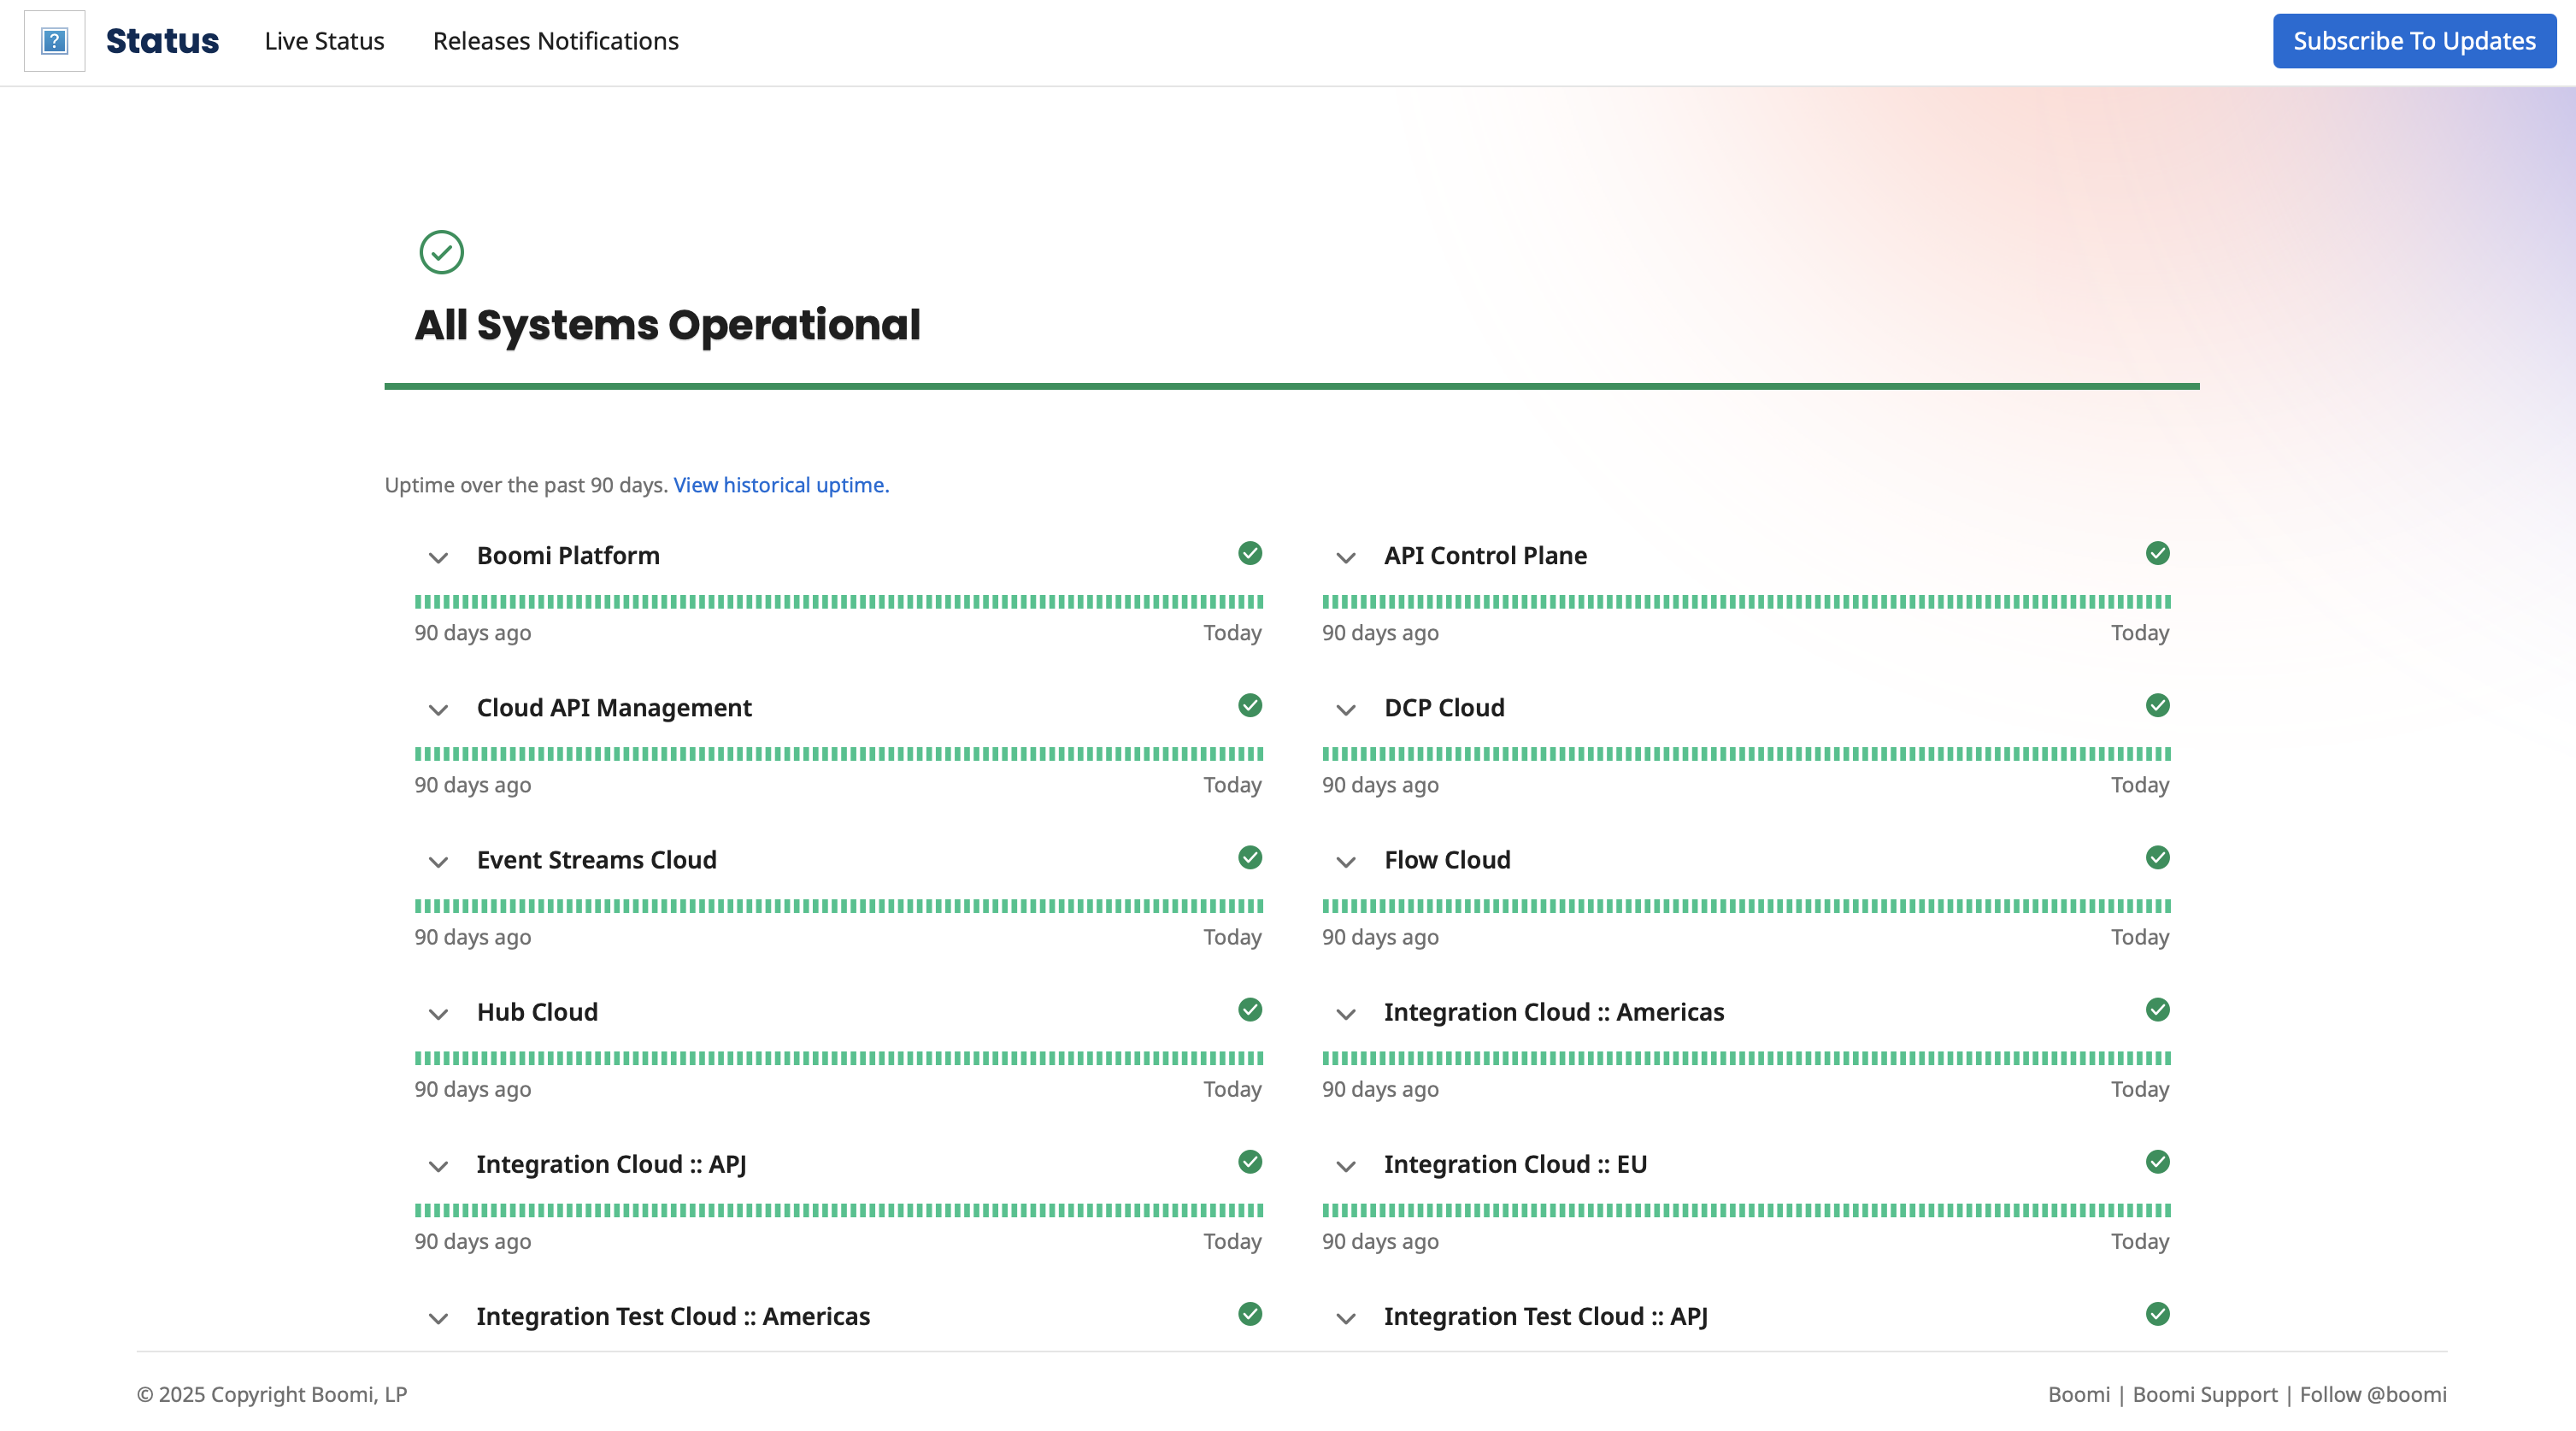Open the Live Status page

point(323,41)
